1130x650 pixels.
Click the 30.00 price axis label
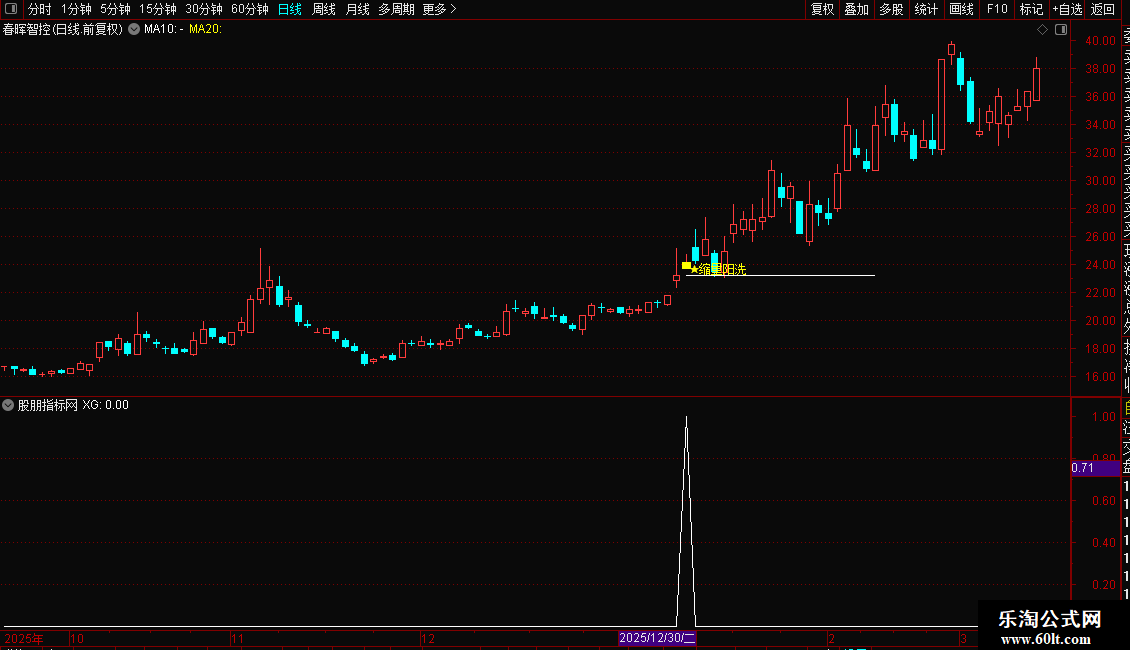pos(1100,181)
